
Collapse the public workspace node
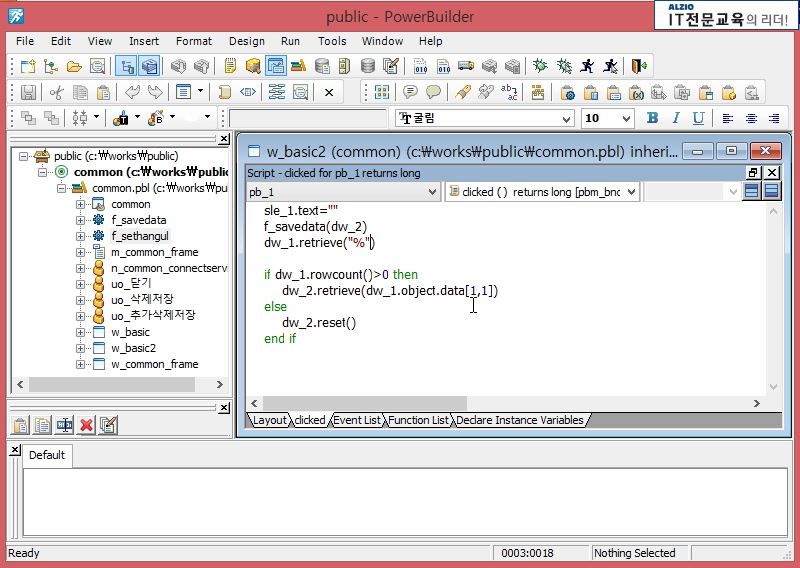click(23, 156)
